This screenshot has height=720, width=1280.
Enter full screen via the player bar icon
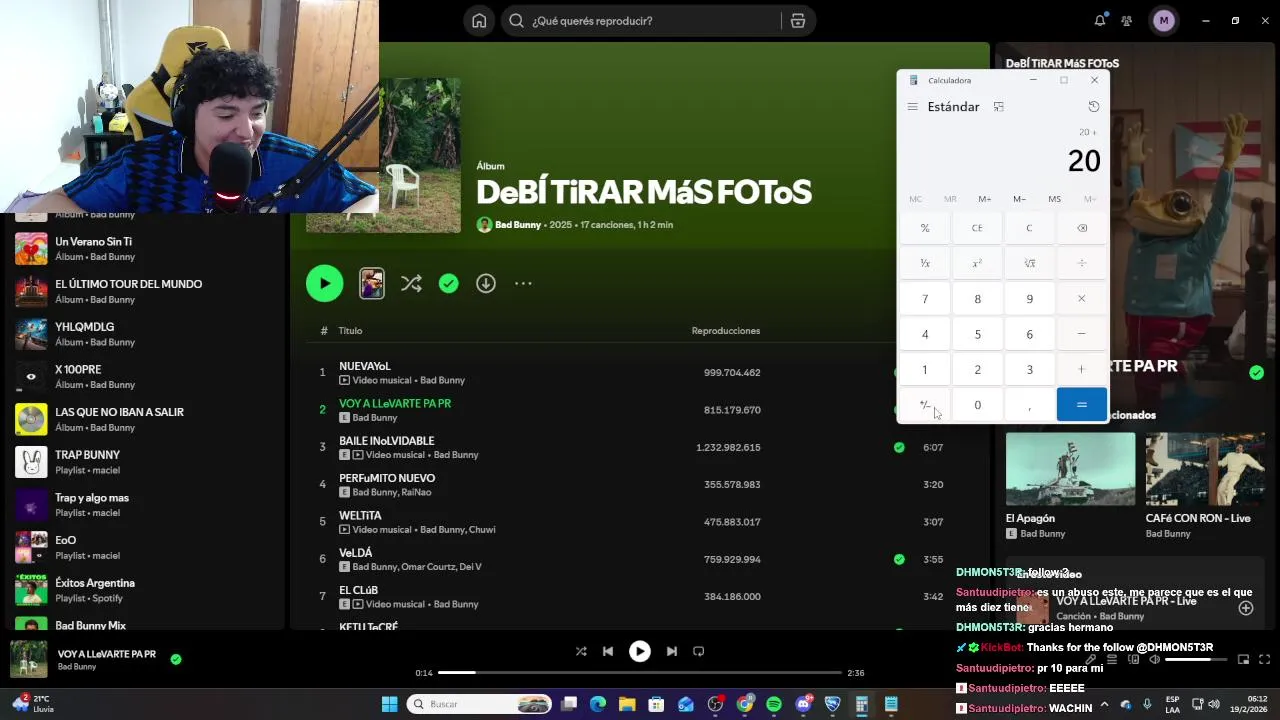coord(1264,660)
